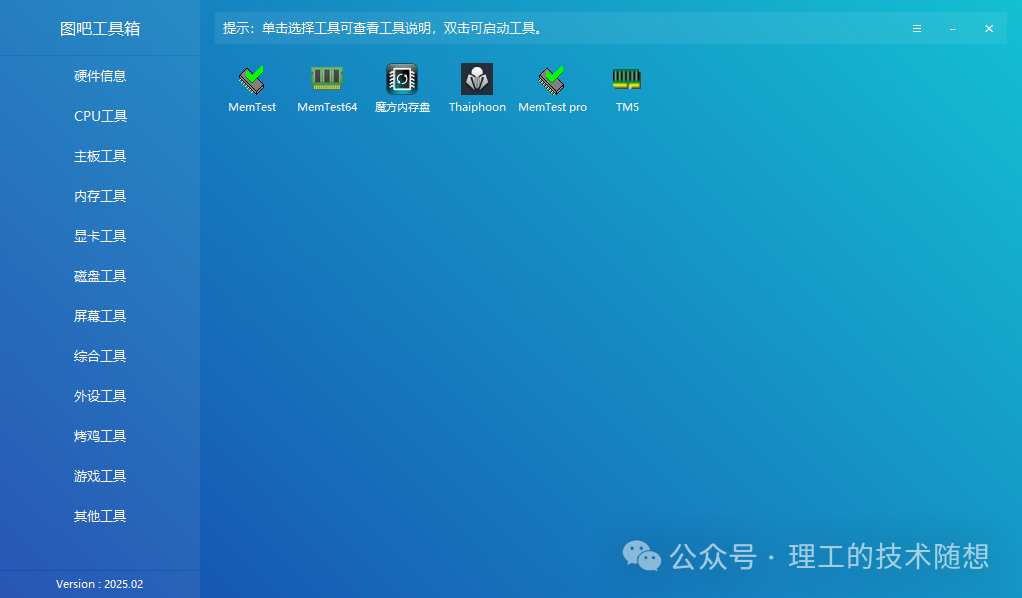This screenshot has width=1022, height=598.
Task: Open MemTest64
Action: (327, 87)
